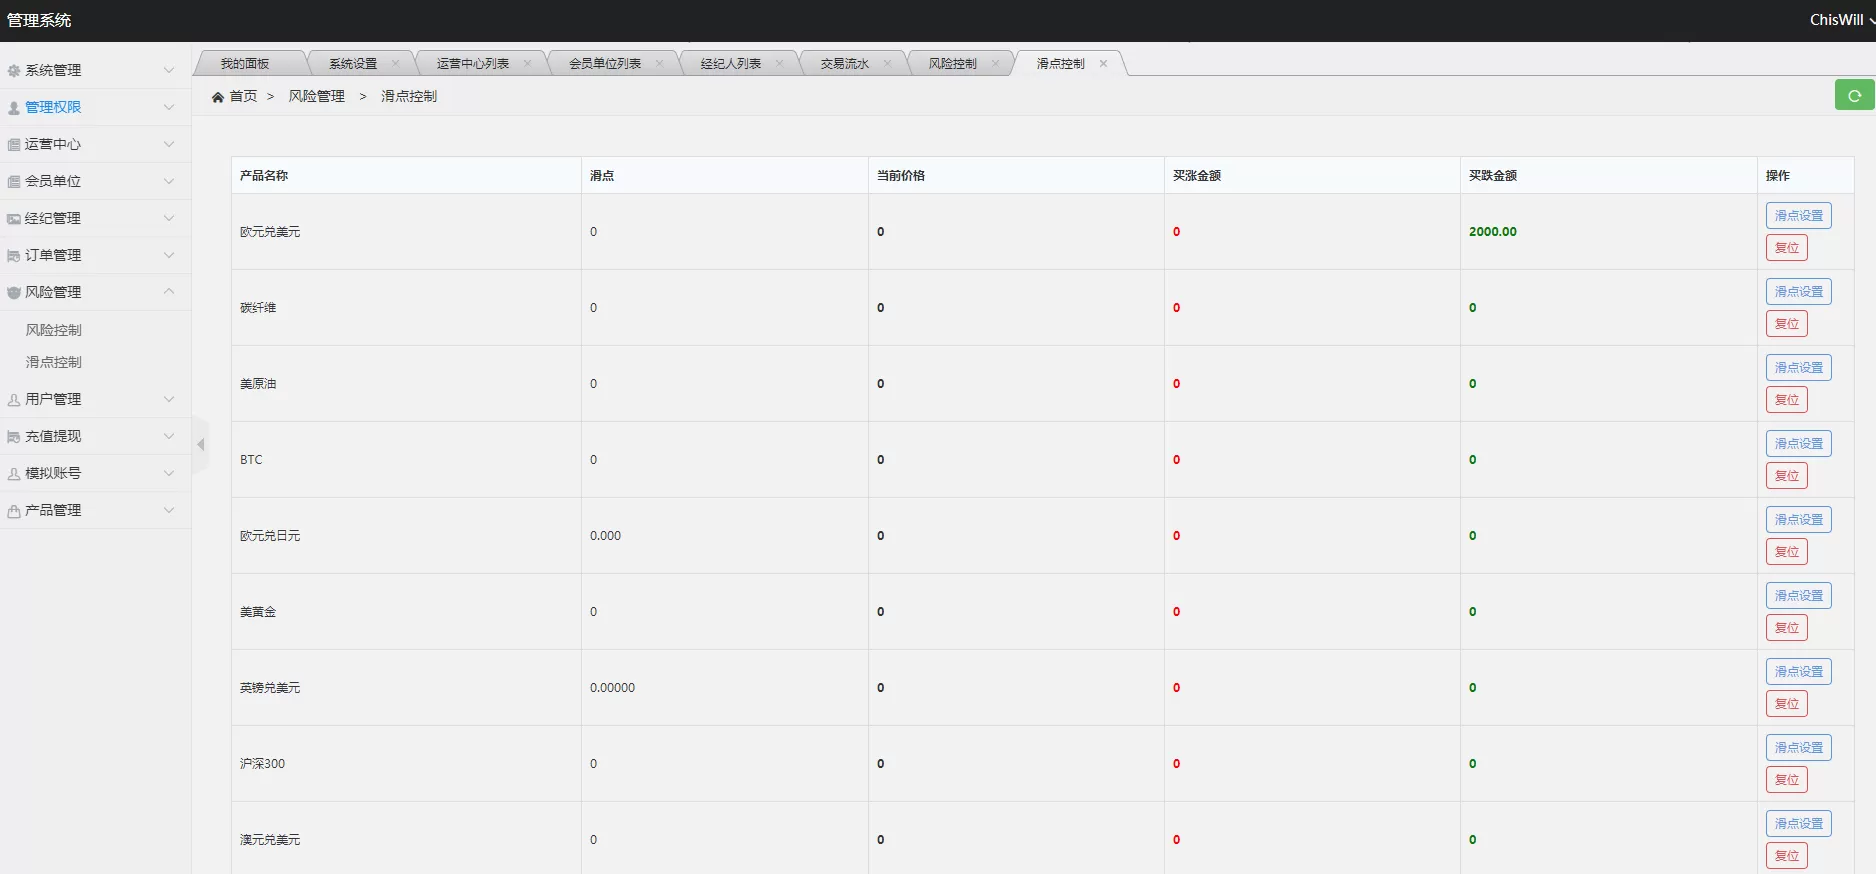Click the 用户管理 person icon
This screenshot has width=1876, height=874.
coord(14,400)
